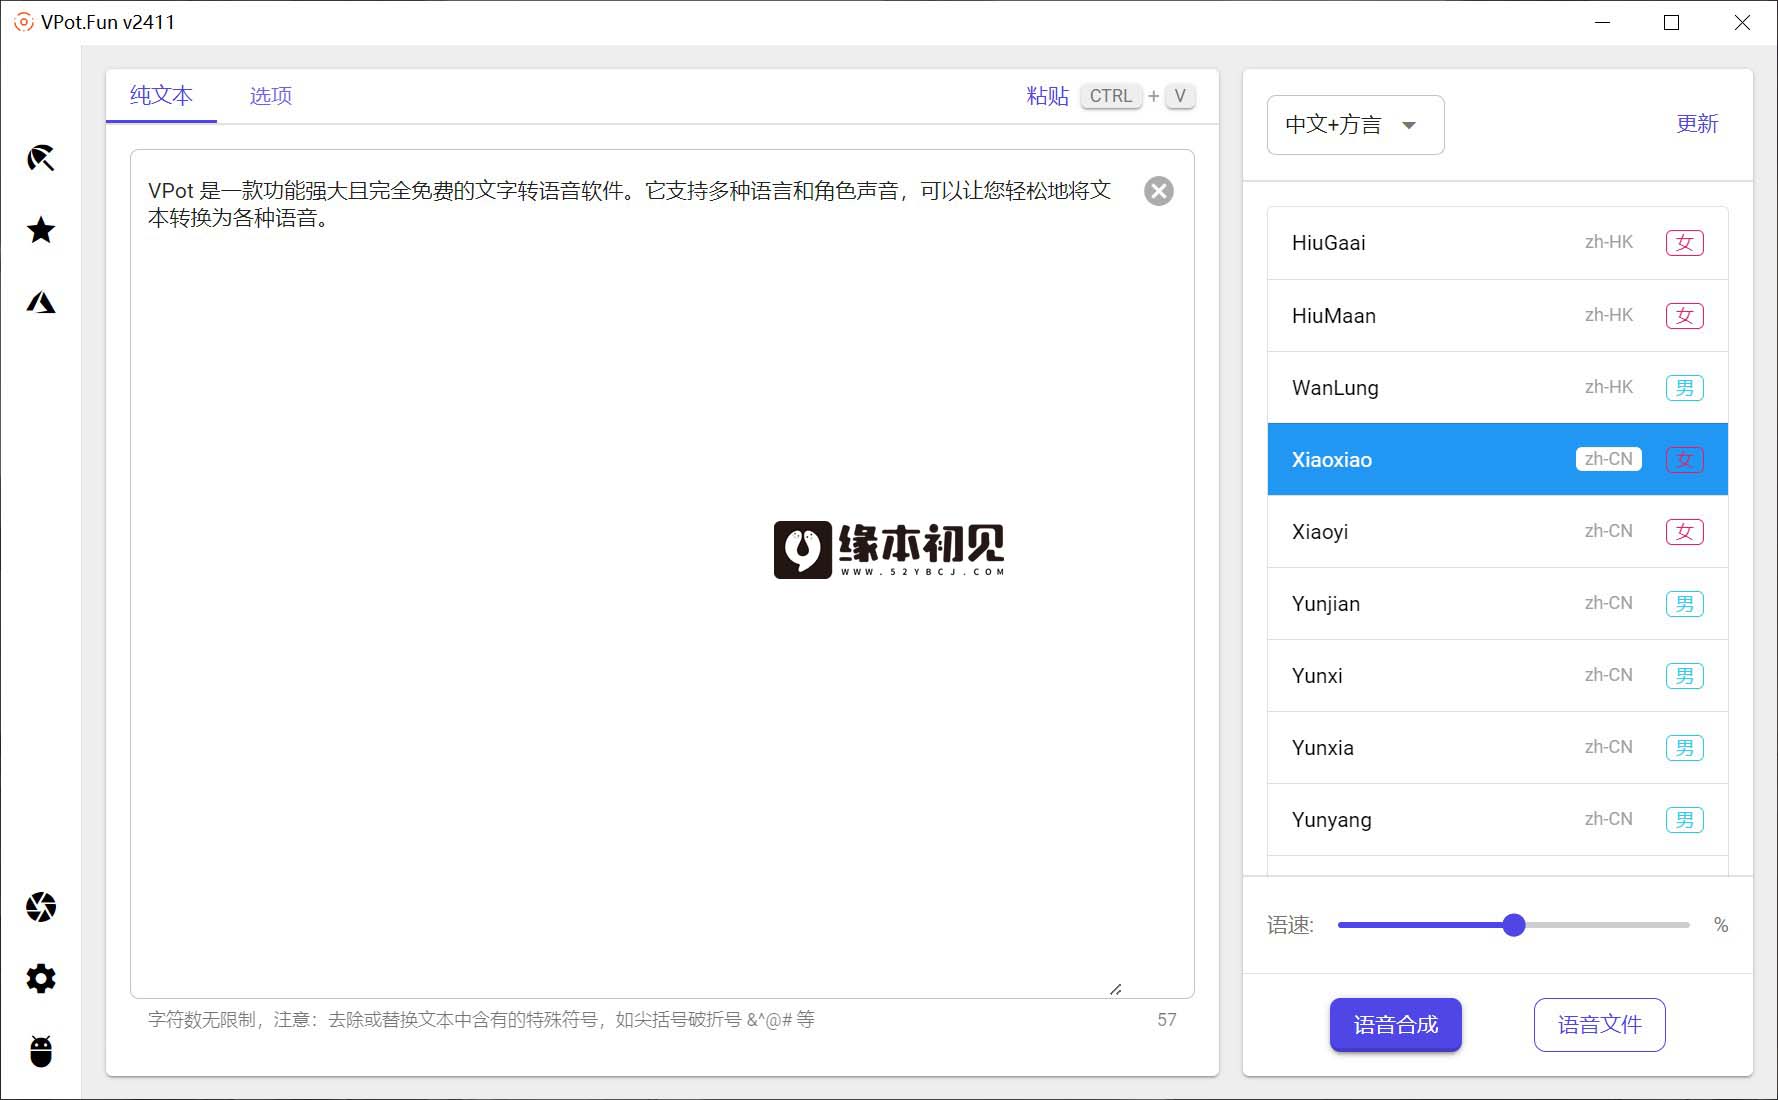The width and height of the screenshot is (1778, 1100).
Task: Click the female tag on HiuMaan row
Action: tap(1685, 316)
